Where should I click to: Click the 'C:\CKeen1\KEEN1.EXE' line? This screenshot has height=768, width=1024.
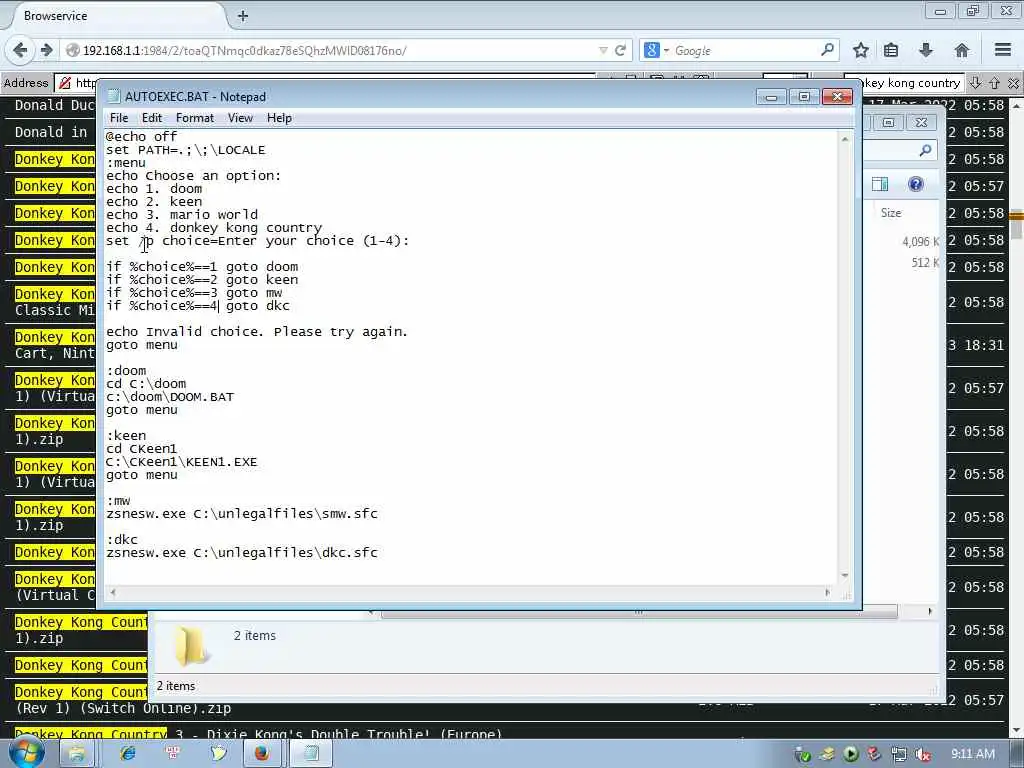click(182, 462)
